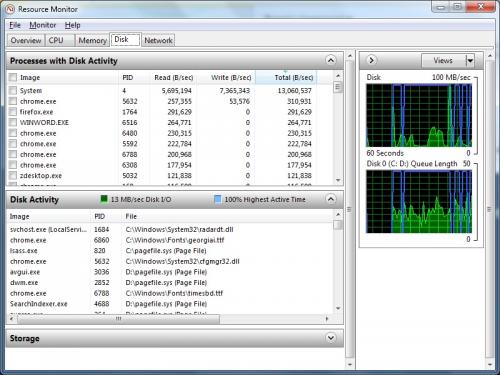Click the green Disk I/O color indicator
The height and width of the screenshot is (375, 500).
104,199
